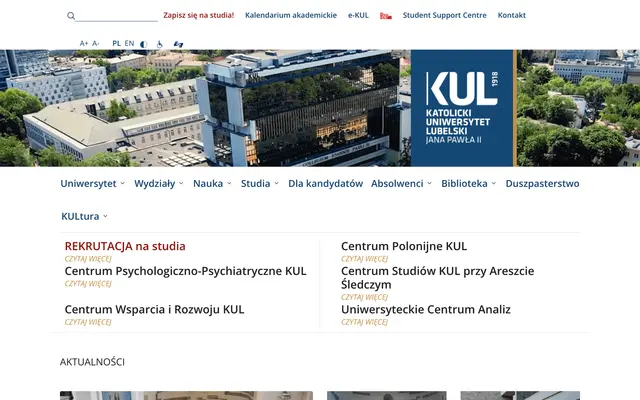Click the red BIP icon

(386, 16)
